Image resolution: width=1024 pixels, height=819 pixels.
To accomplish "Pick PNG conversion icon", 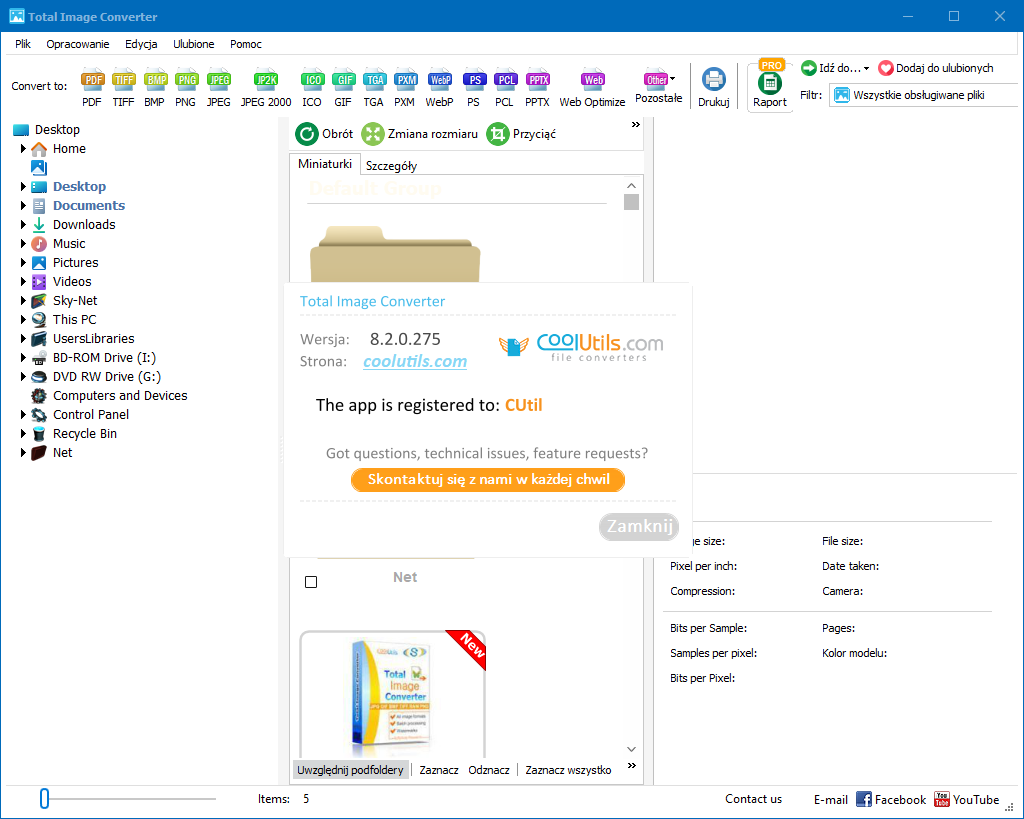I will pos(186,88).
